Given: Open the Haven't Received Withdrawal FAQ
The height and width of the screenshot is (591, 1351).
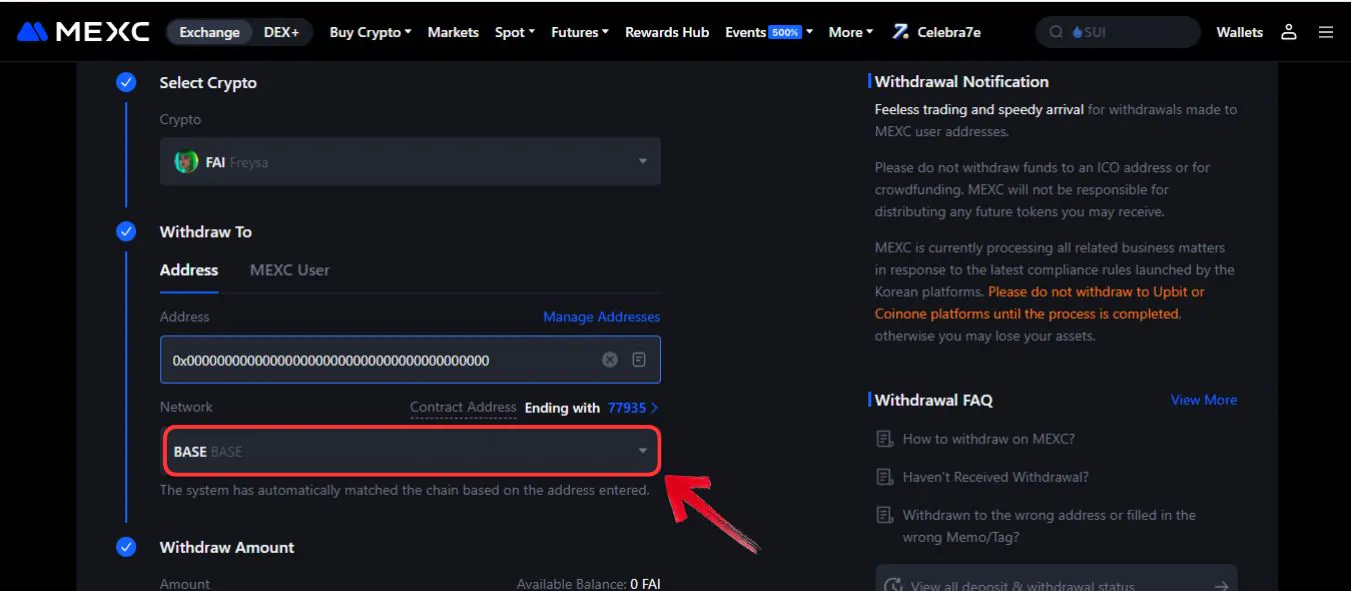Looking at the screenshot, I should pos(996,477).
